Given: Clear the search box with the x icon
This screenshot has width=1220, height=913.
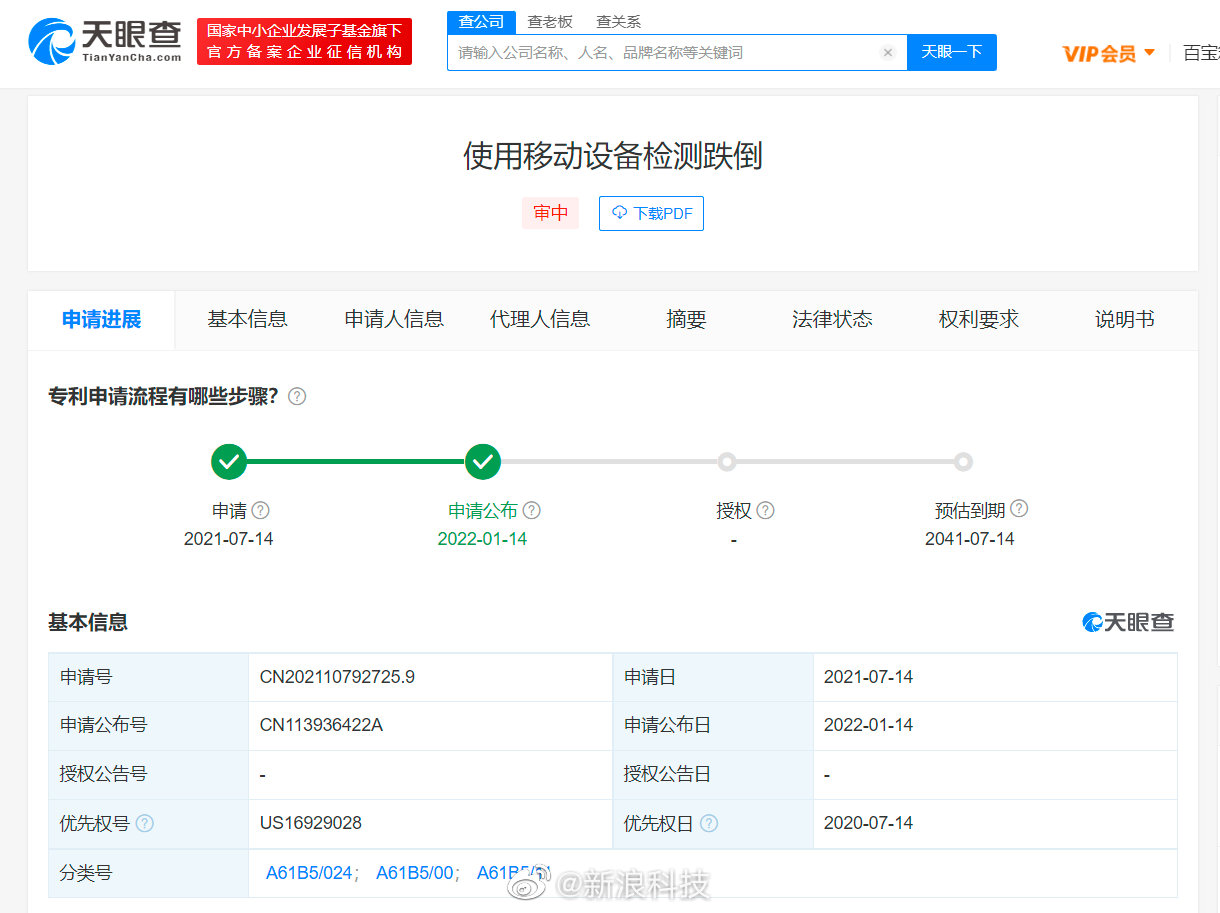Looking at the screenshot, I should (x=887, y=53).
